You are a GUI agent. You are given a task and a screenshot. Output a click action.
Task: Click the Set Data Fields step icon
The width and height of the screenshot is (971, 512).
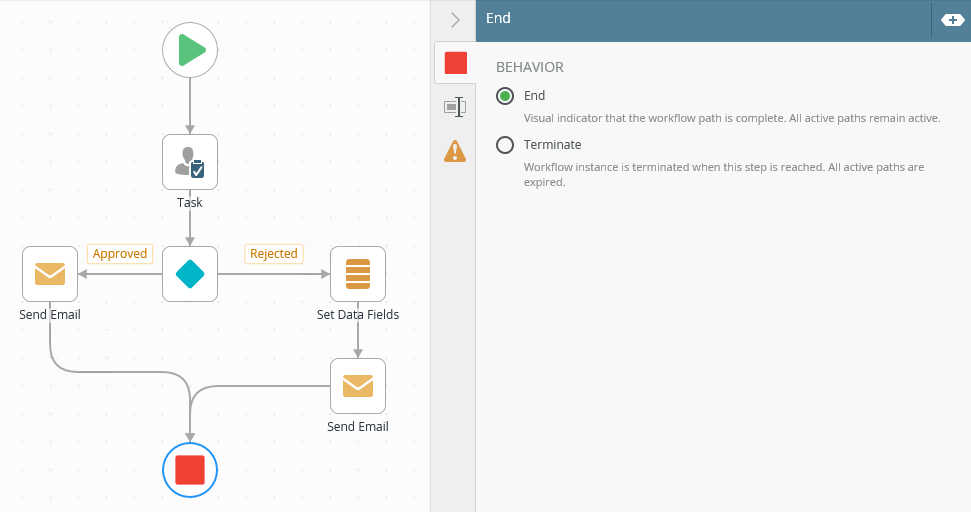click(358, 274)
